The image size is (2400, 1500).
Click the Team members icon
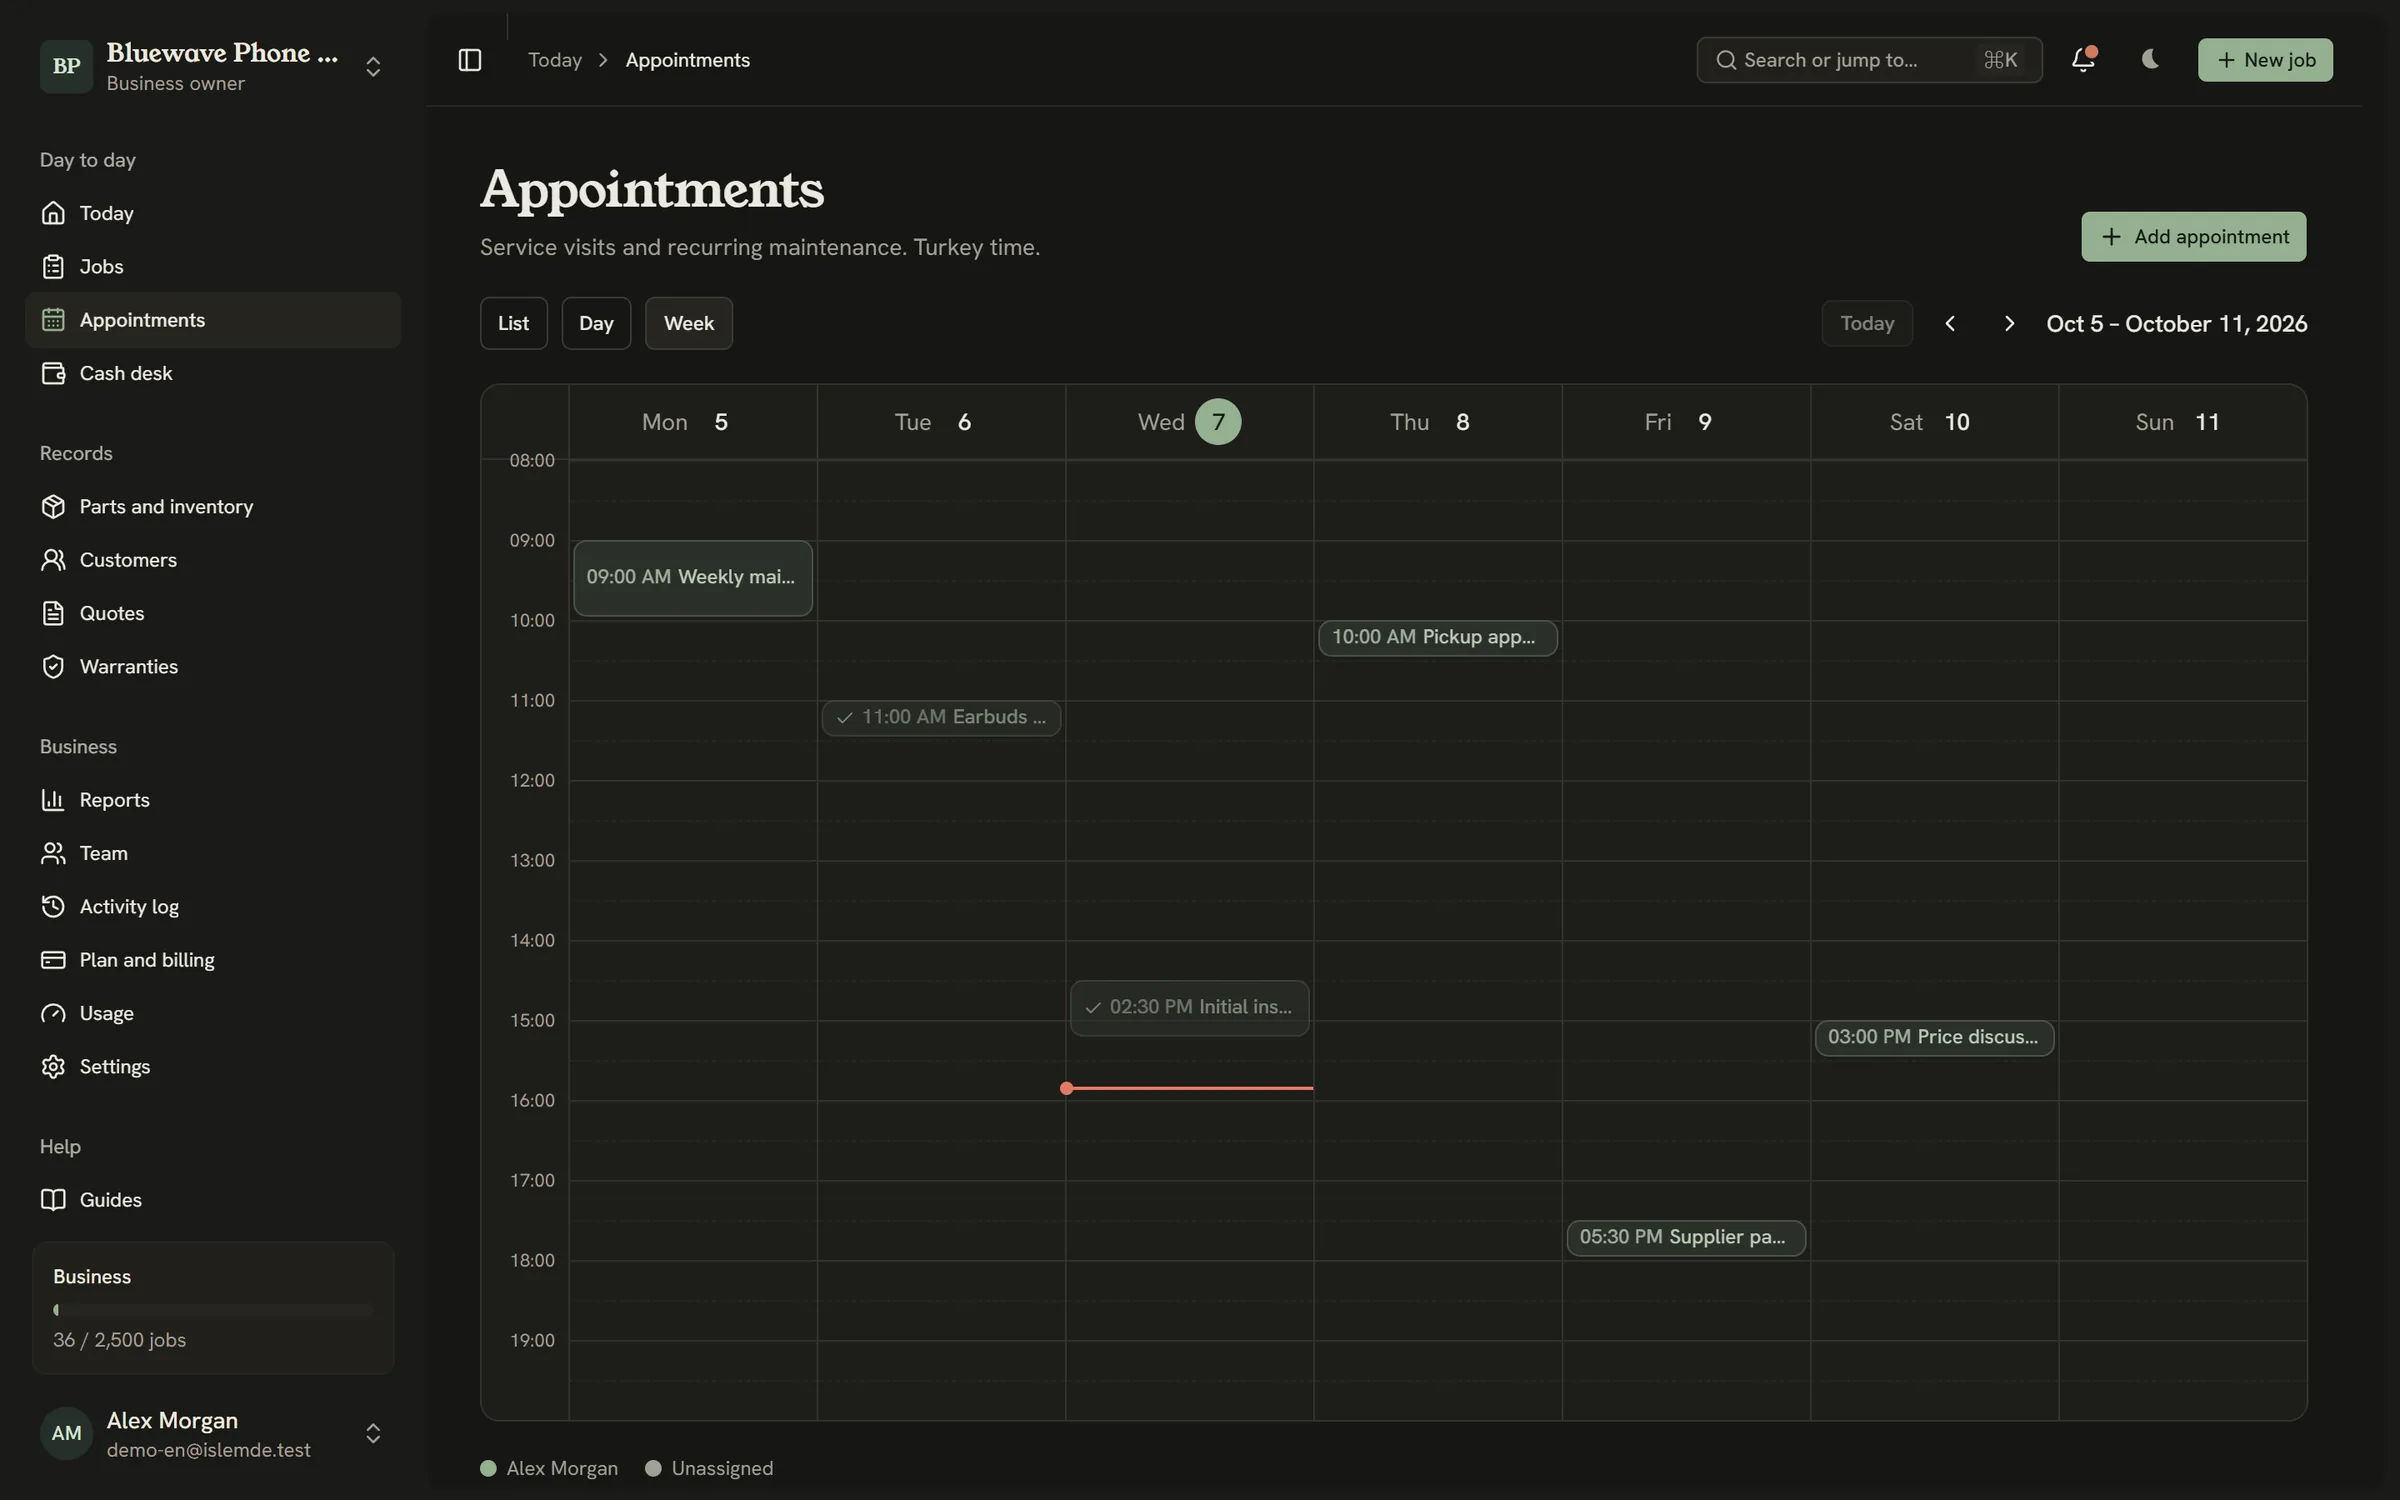tap(53, 853)
